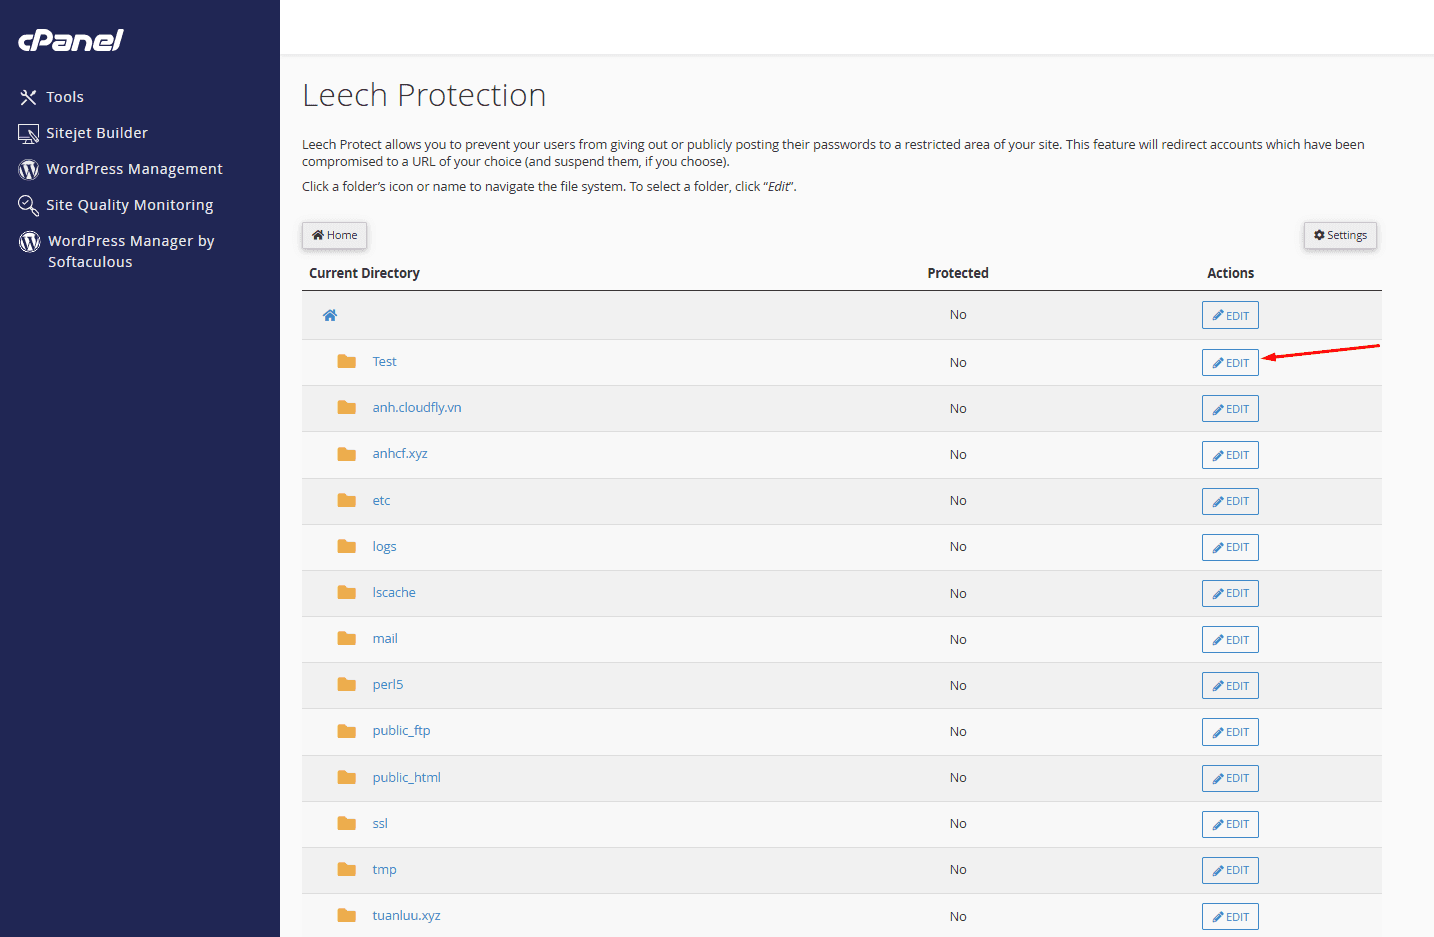Screen dimensions: 1434x937
Task: Click the anhcf.xyz folder icon
Action: 347,454
